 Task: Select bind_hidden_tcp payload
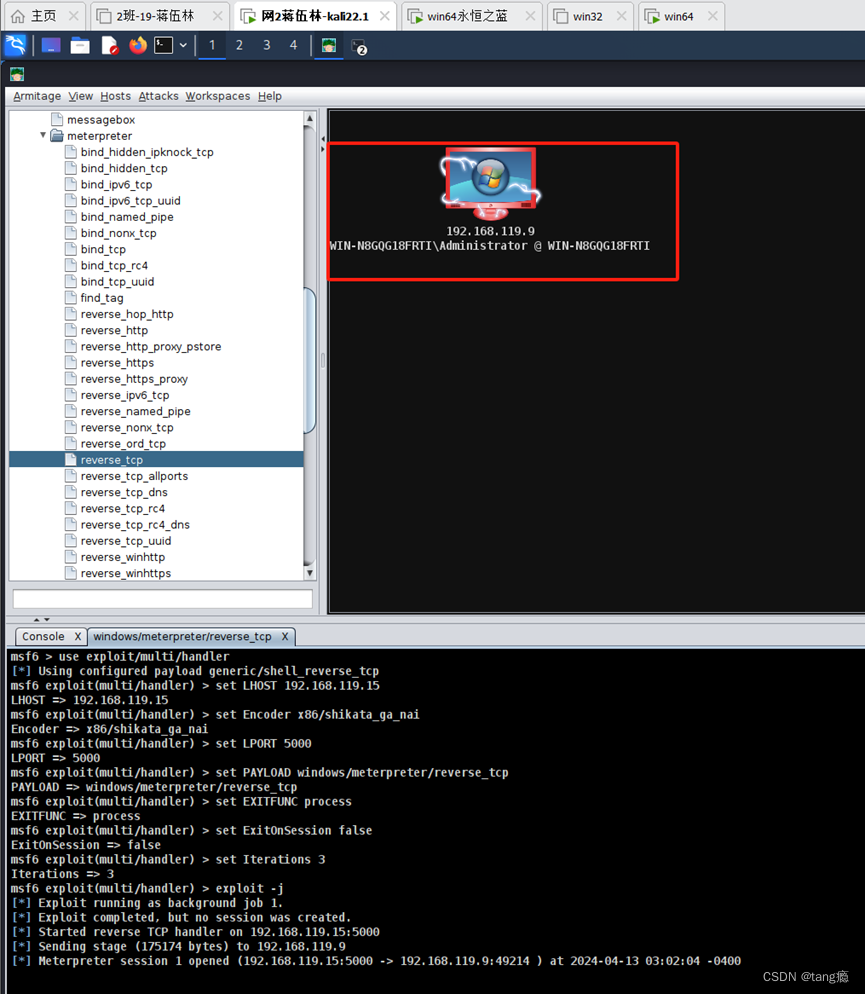pos(124,169)
